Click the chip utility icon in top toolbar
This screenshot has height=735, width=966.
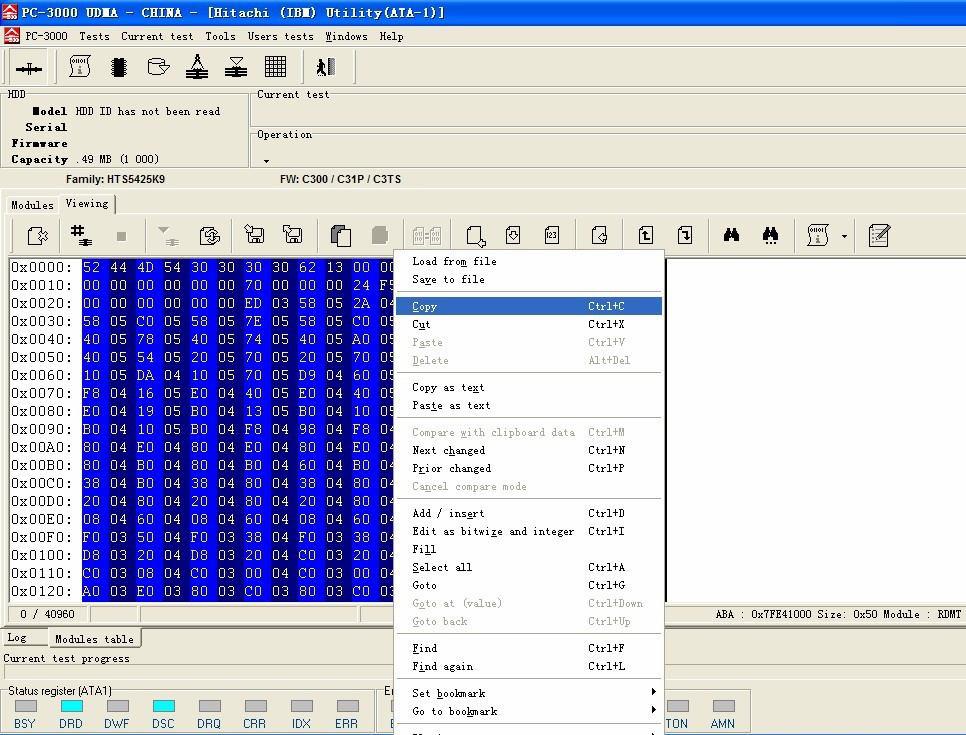pyautogui.click(x=119, y=67)
